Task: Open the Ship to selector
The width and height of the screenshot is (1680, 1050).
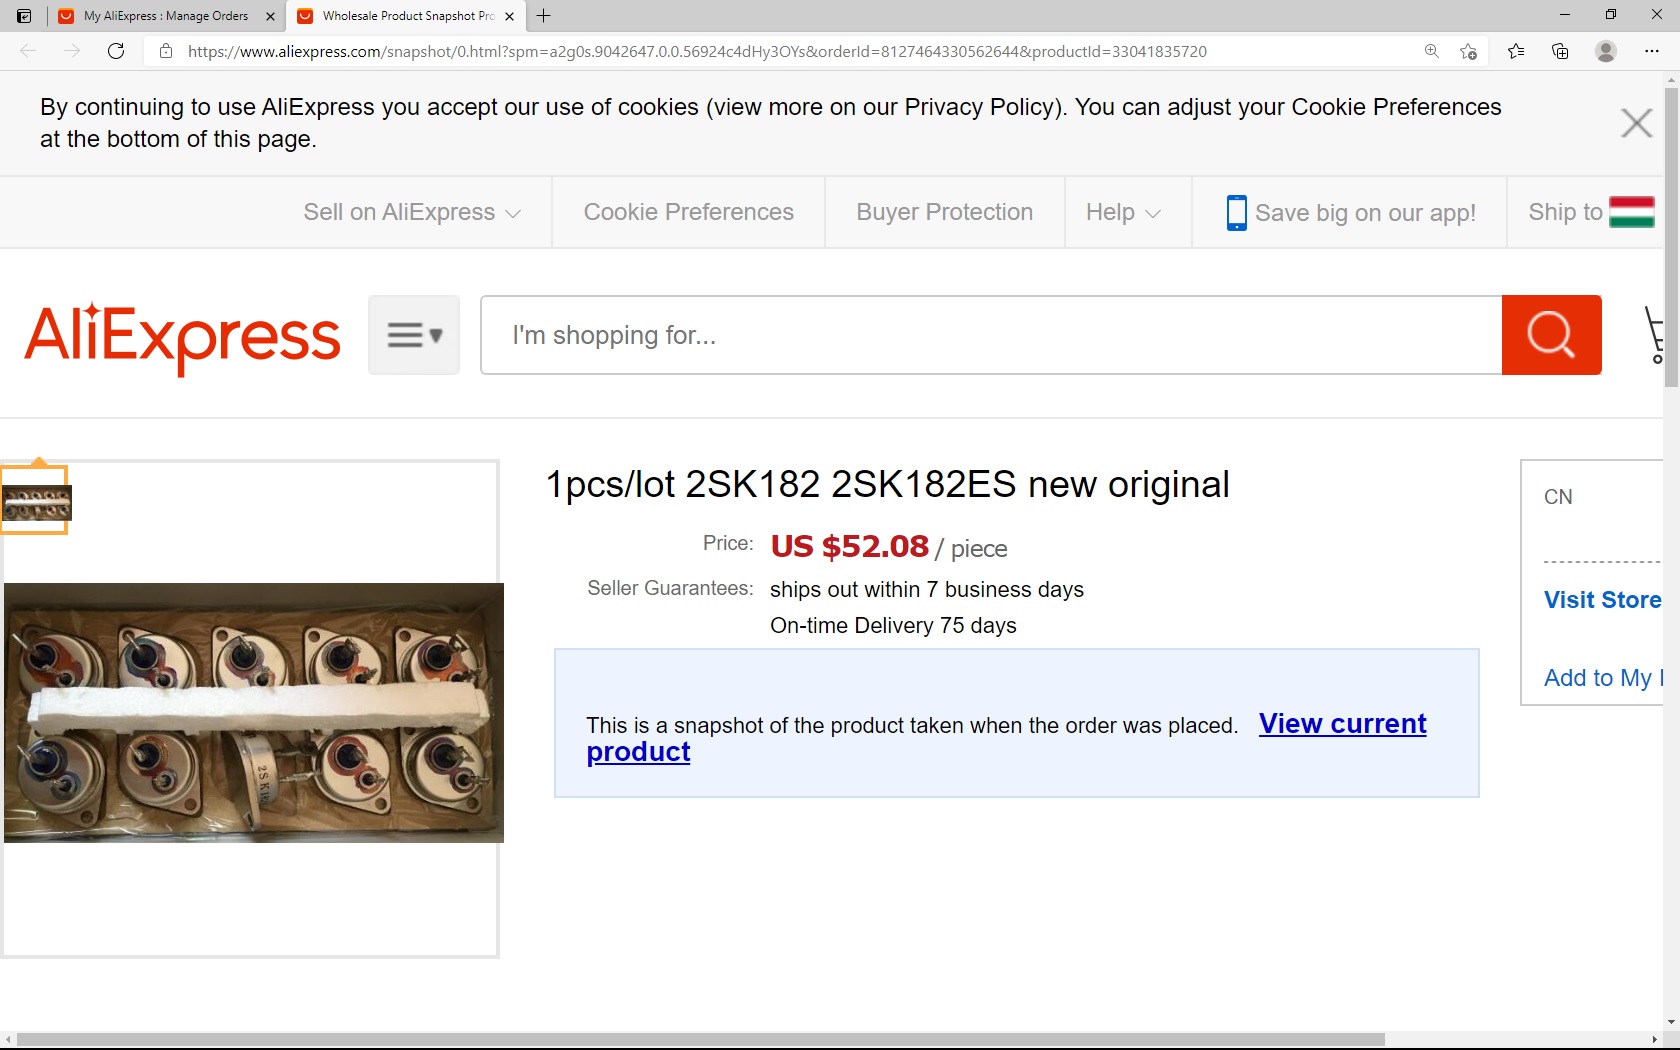Action: [x=1591, y=212]
